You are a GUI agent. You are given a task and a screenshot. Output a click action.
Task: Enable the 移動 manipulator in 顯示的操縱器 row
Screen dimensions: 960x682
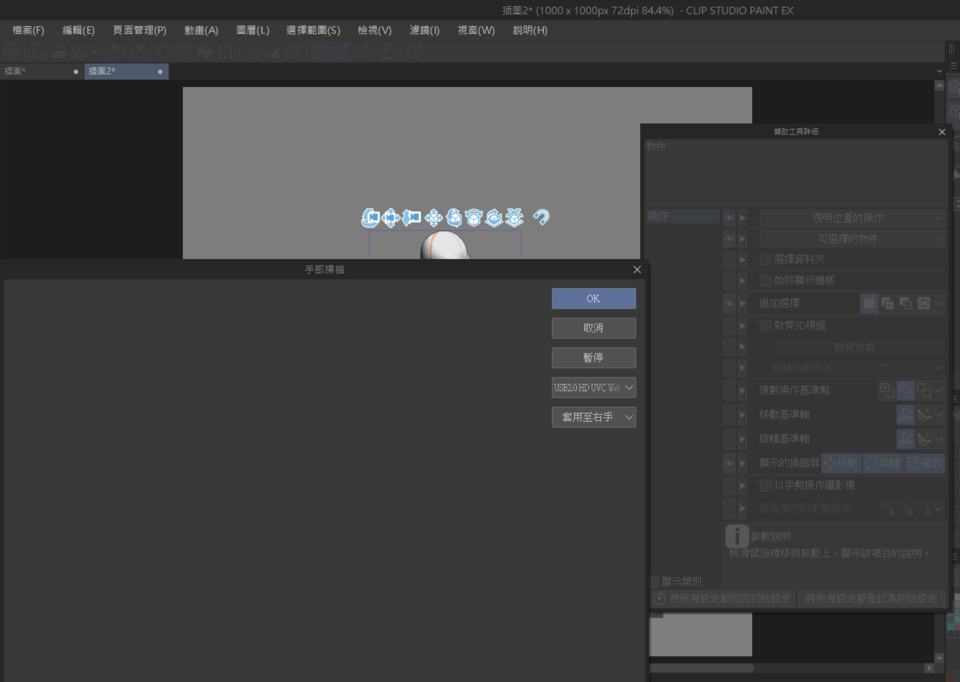[843, 463]
